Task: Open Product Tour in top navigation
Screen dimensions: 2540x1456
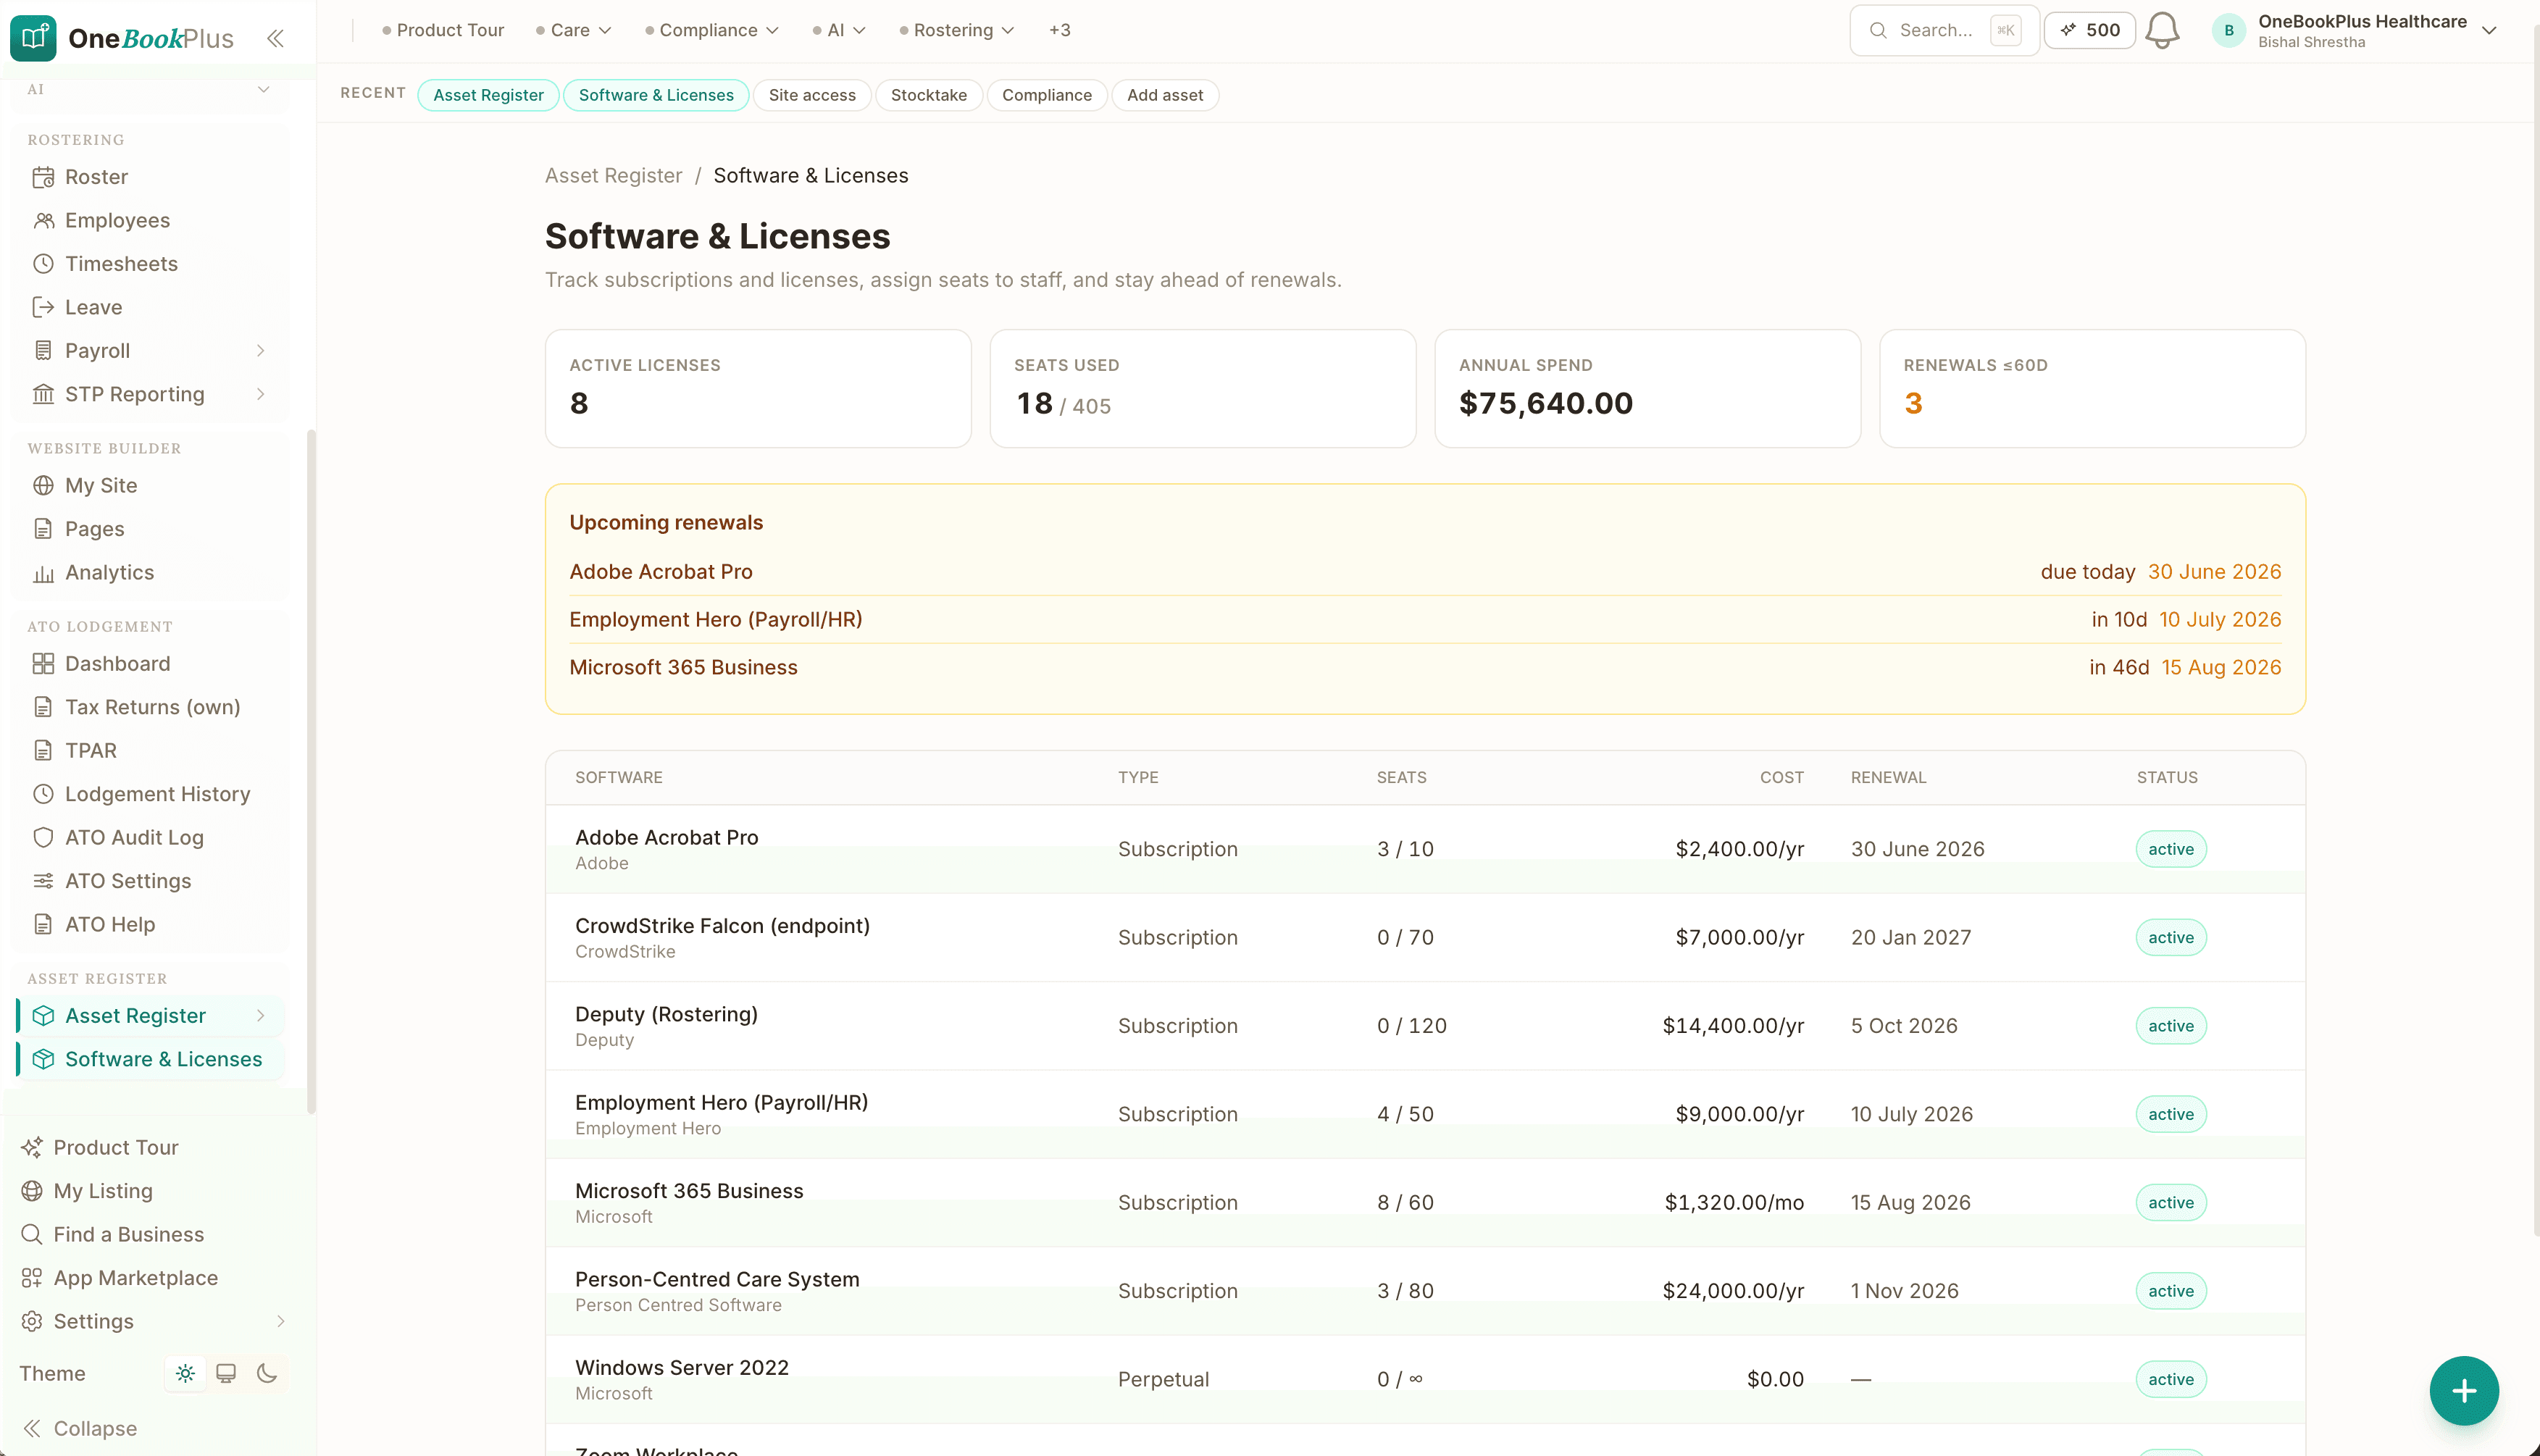Action: coord(443,30)
